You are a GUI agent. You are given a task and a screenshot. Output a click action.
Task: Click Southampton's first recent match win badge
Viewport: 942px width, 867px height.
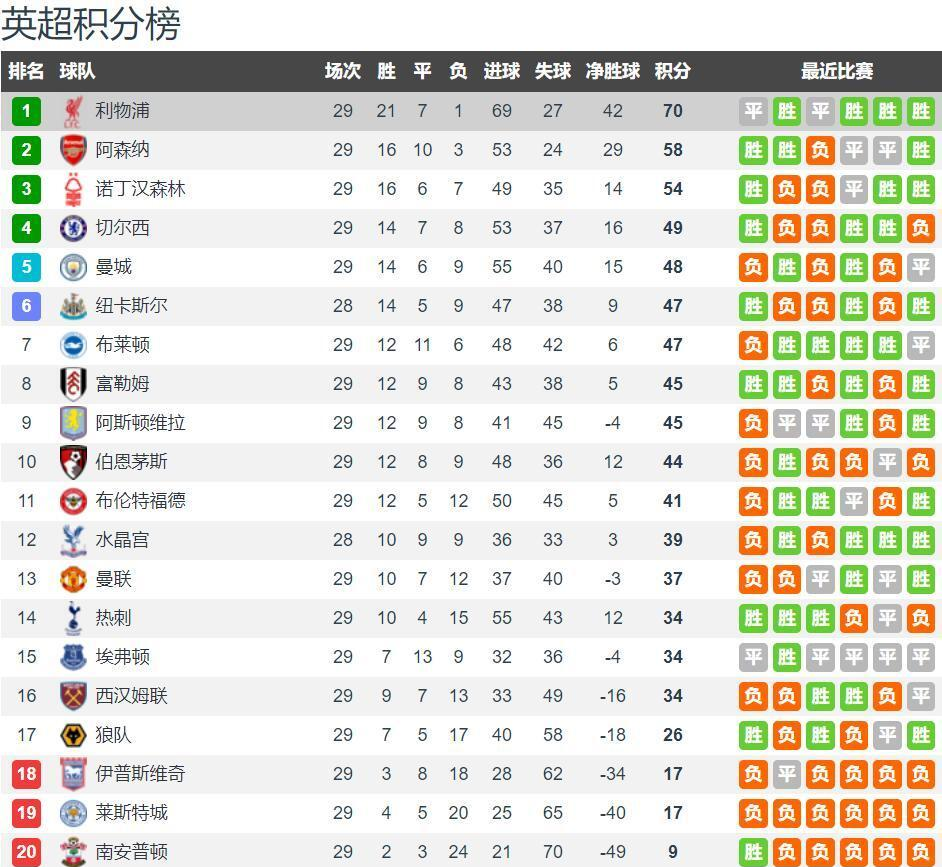[753, 851]
